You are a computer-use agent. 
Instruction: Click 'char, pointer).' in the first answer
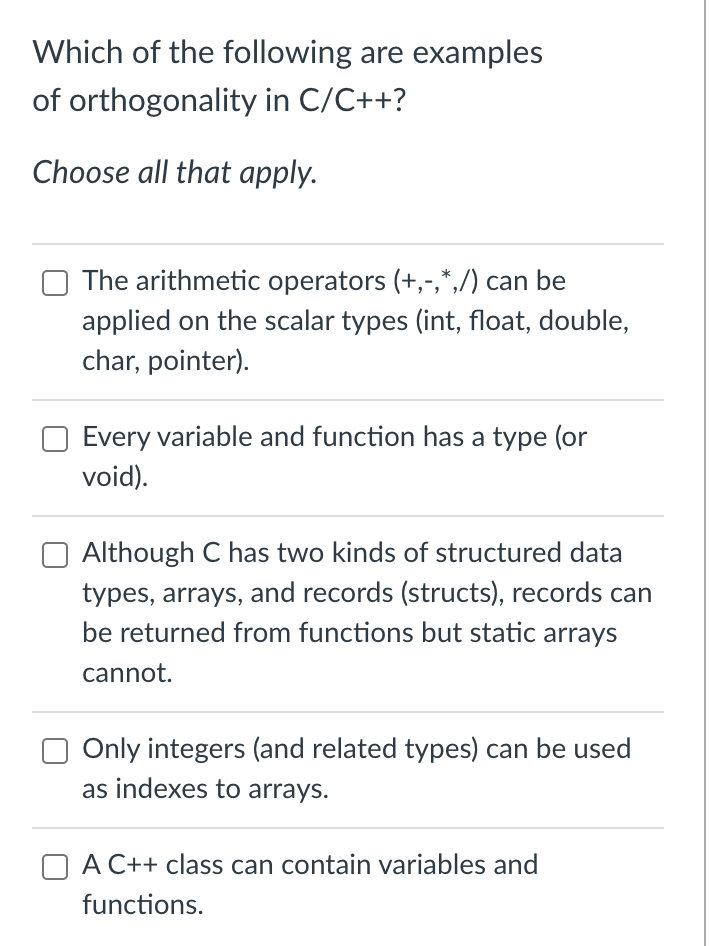point(166,361)
